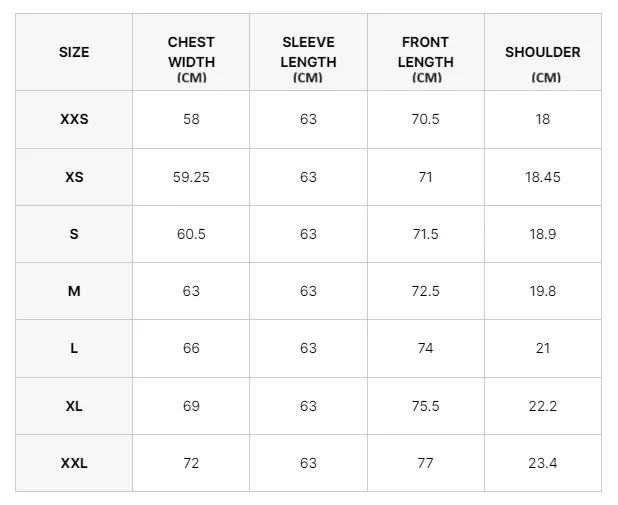
Task: Select shoulder value 22.2
Action: coord(543,406)
